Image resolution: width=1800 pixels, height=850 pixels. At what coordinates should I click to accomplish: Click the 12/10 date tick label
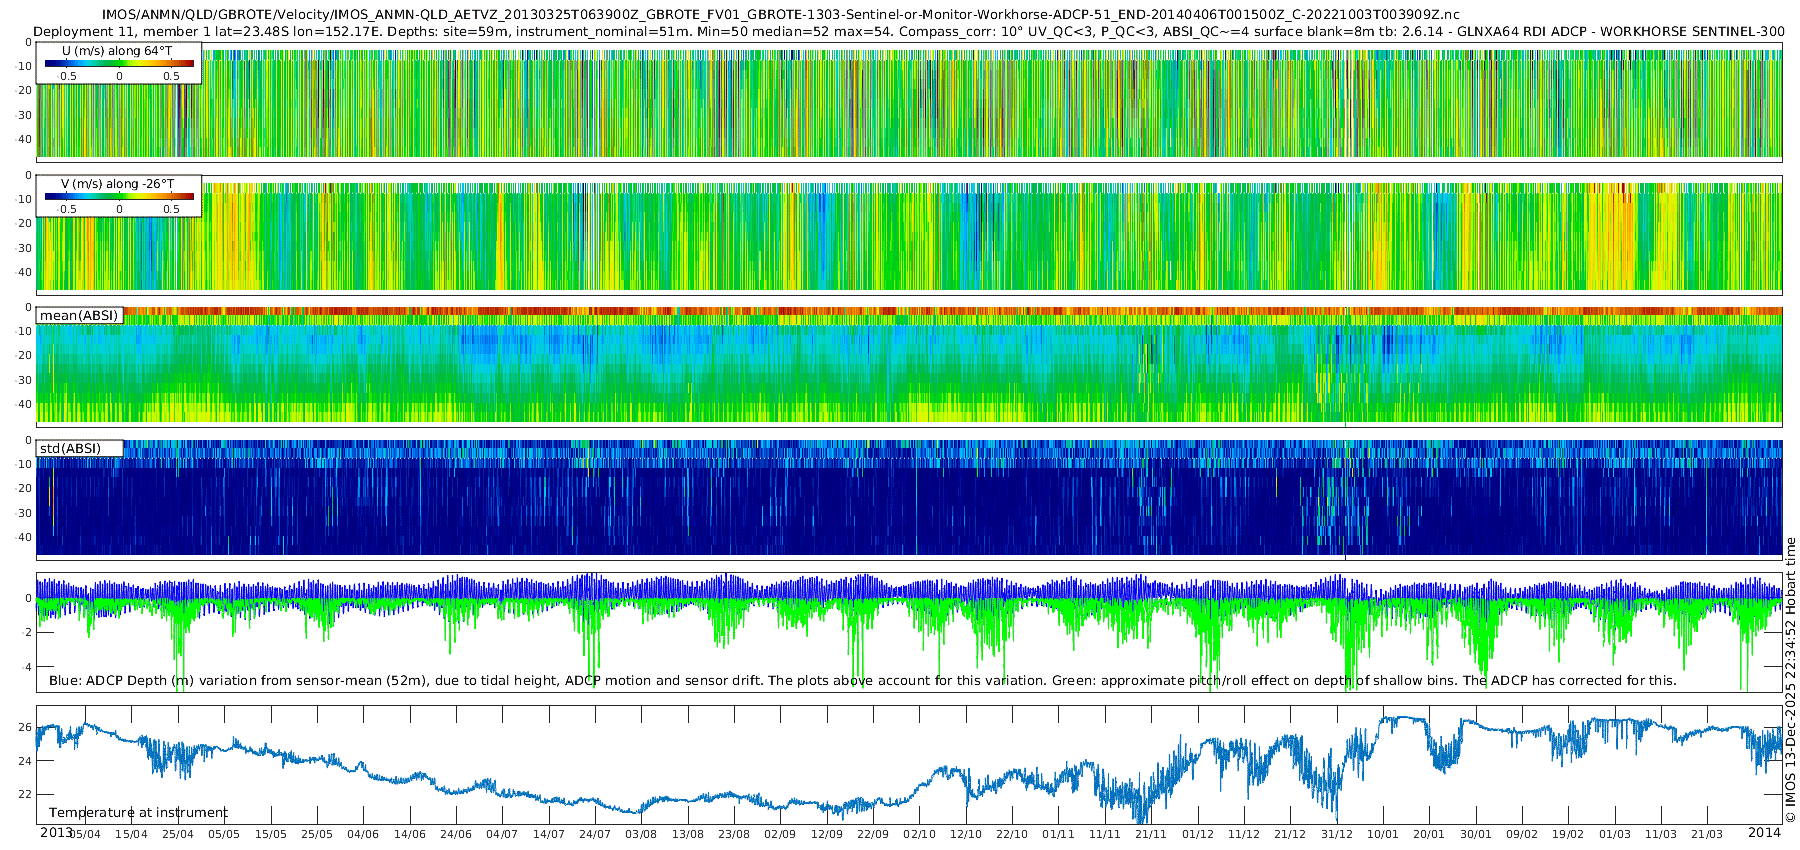coord(966,834)
